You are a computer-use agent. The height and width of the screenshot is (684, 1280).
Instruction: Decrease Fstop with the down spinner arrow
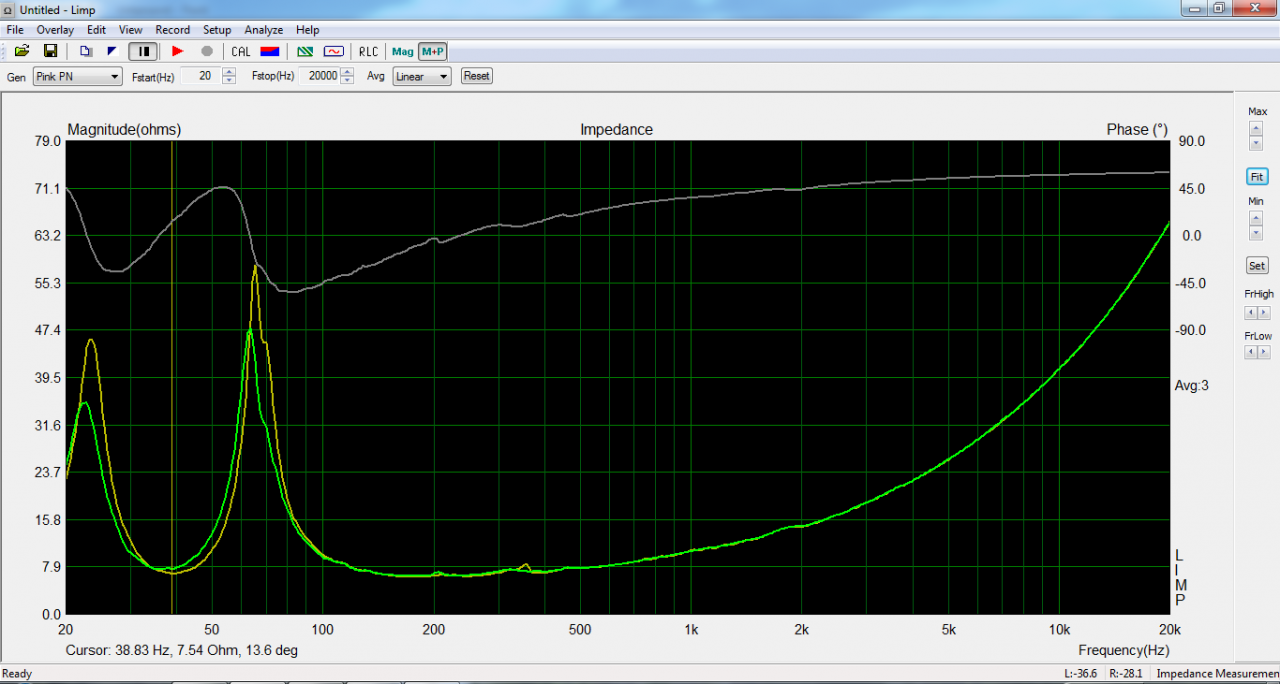pyautogui.click(x=347, y=81)
